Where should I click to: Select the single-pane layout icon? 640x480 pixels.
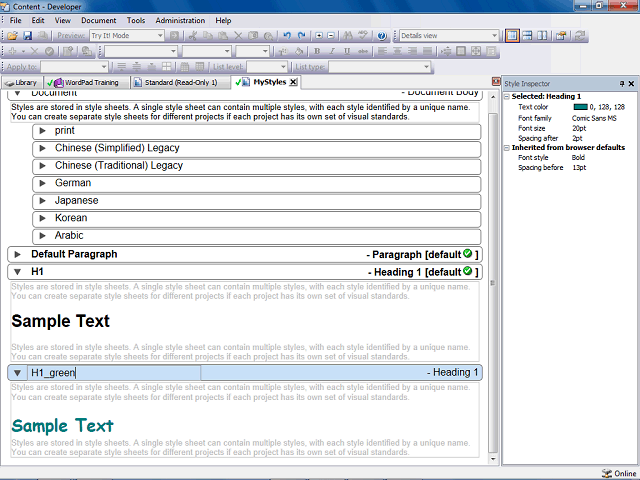[512, 36]
